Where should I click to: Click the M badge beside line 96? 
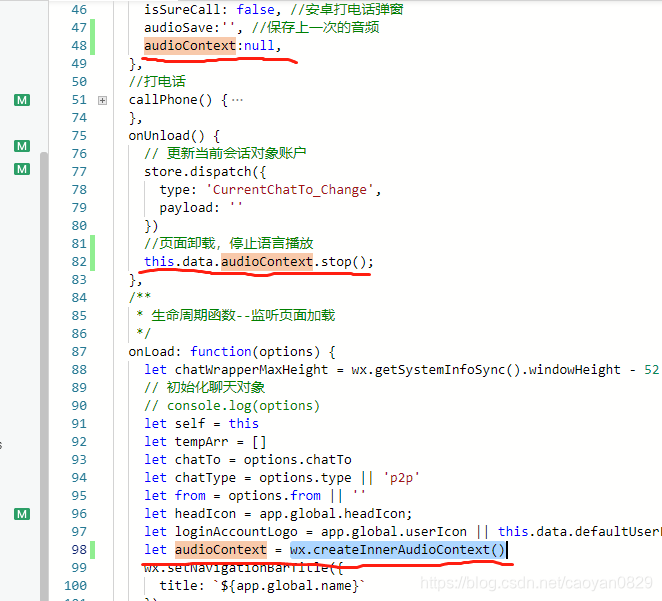point(22,514)
